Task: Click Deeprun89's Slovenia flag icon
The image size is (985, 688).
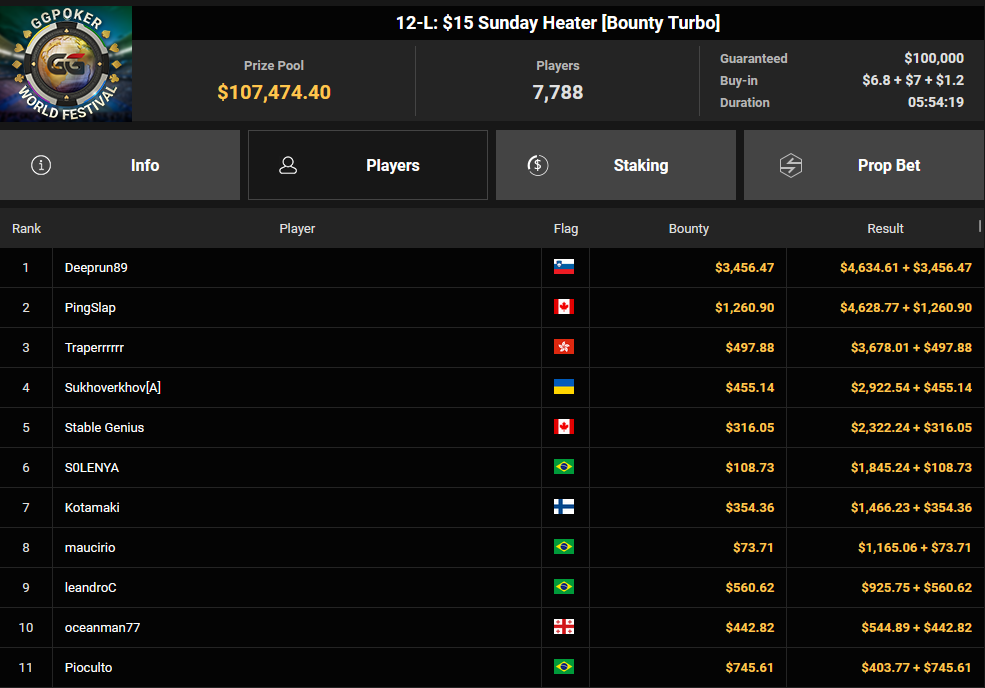Action: click(x=563, y=267)
